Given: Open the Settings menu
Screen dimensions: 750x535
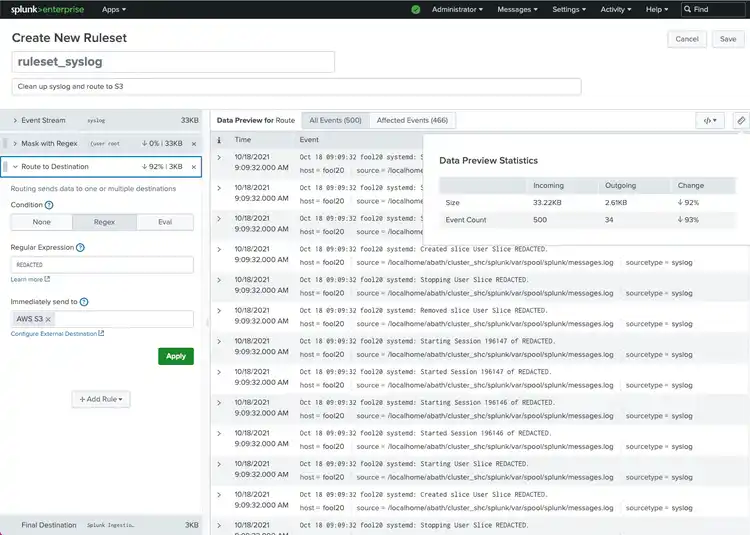Looking at the screenshot, I should [569, 9].
